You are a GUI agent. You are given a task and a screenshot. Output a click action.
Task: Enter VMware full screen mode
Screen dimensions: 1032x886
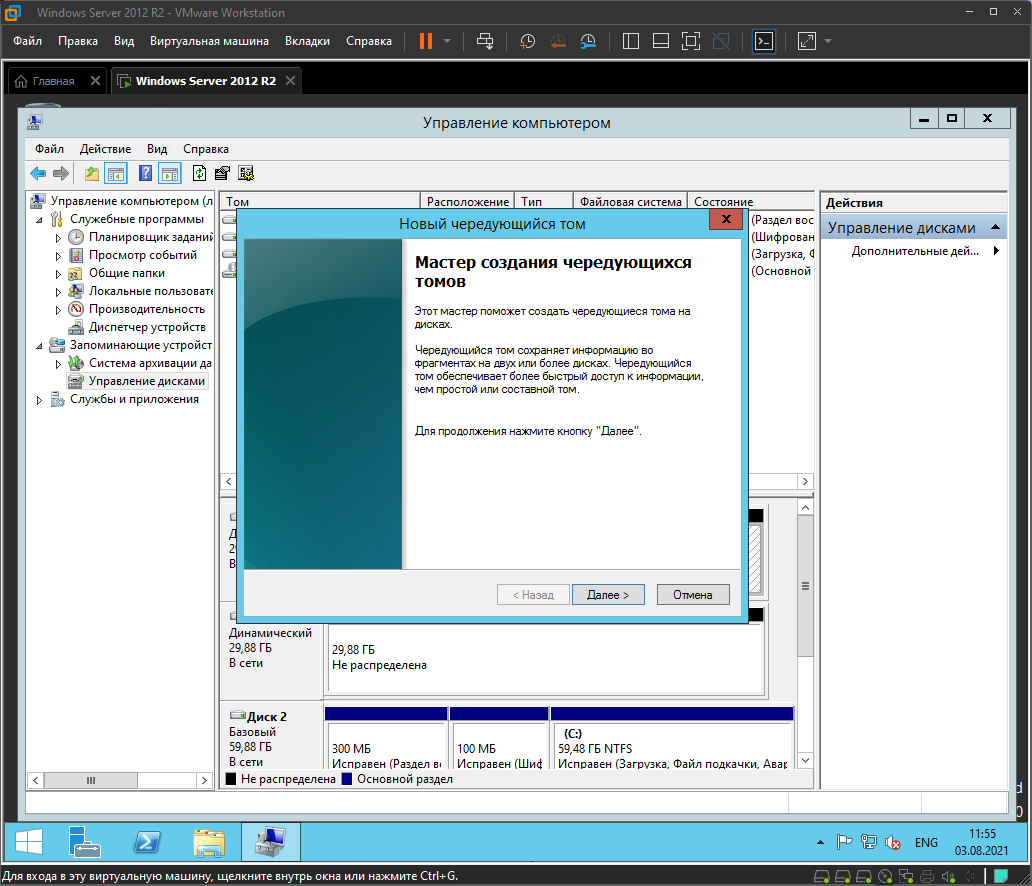tap(691, 41)
